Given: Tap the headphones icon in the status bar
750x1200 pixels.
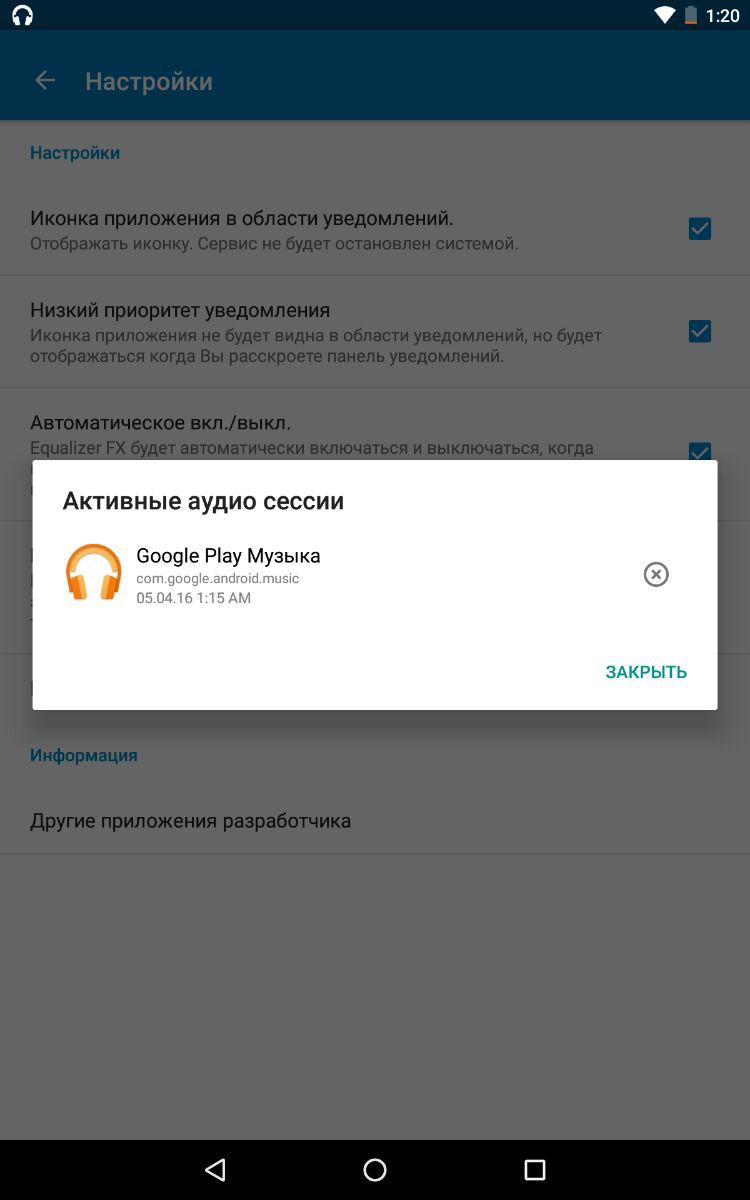Looking at the screenshot, I should click(x=22, y=15).
